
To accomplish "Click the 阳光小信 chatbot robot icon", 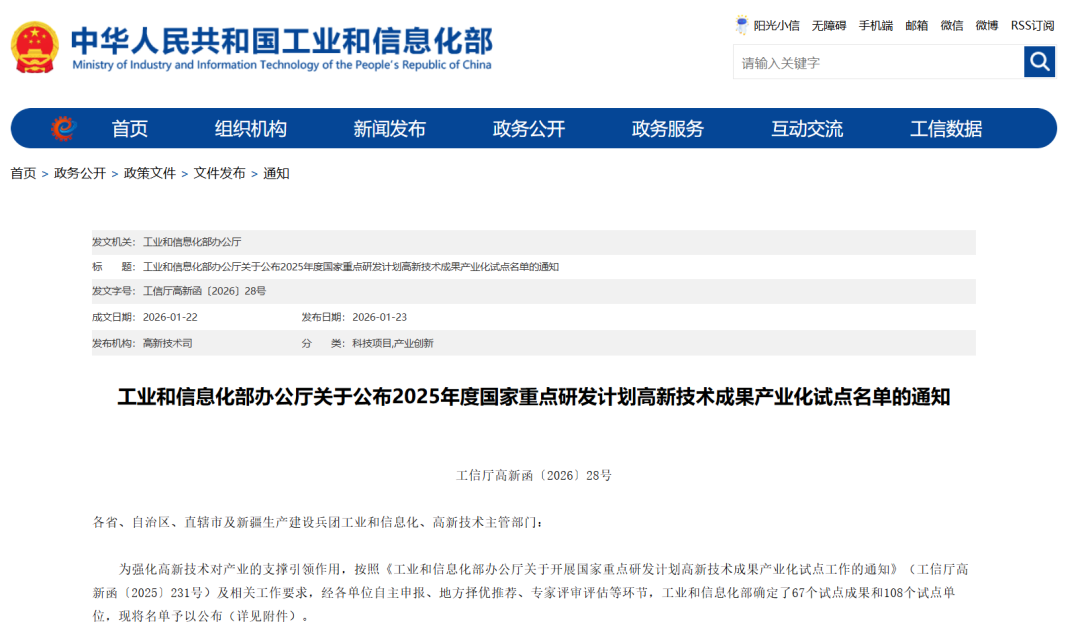I will 738,25.
